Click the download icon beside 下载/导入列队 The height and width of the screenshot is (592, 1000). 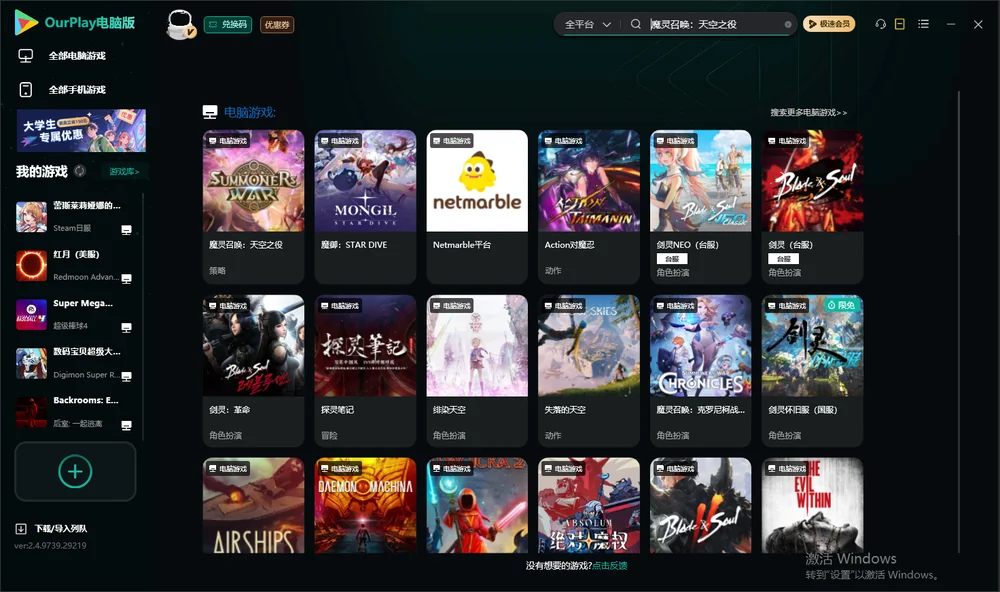point(21,529)
